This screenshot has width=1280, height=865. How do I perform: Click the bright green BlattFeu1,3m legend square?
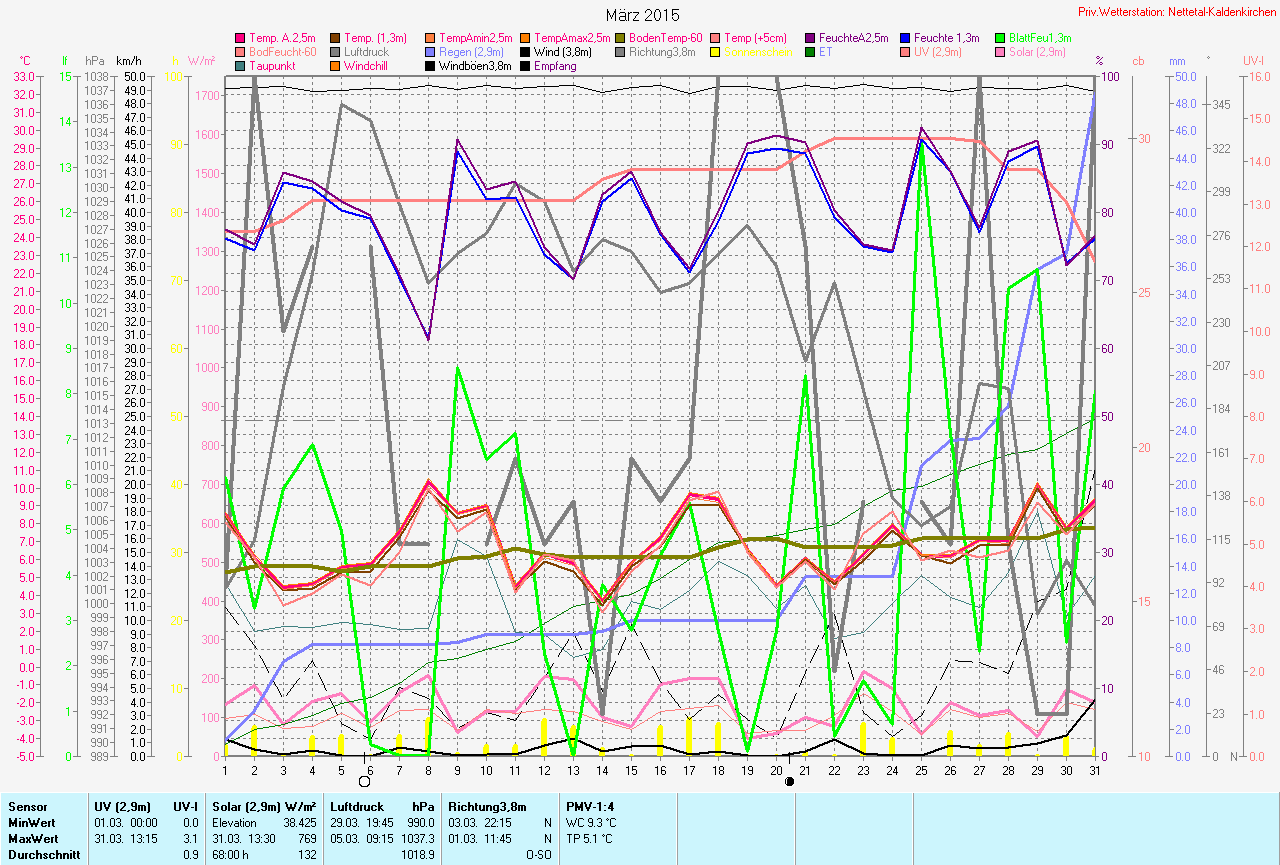(x=1002, y=38)
